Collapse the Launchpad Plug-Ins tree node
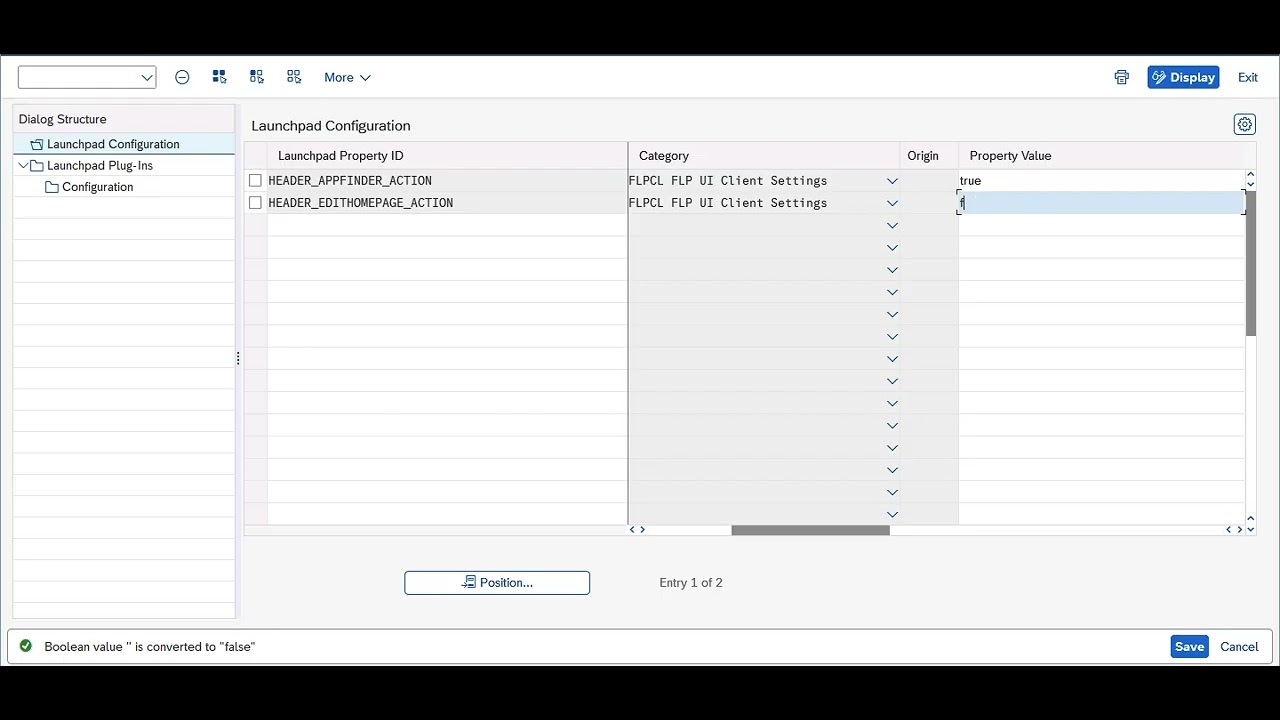 click(x=23, y=166)
